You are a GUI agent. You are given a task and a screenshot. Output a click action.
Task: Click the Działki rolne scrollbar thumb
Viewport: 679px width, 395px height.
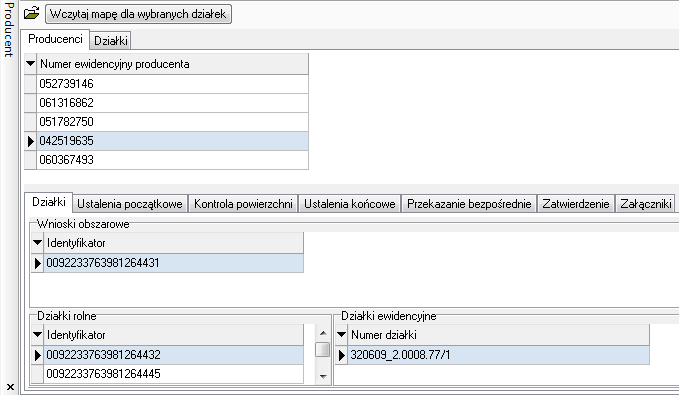(x=323, y=350)
